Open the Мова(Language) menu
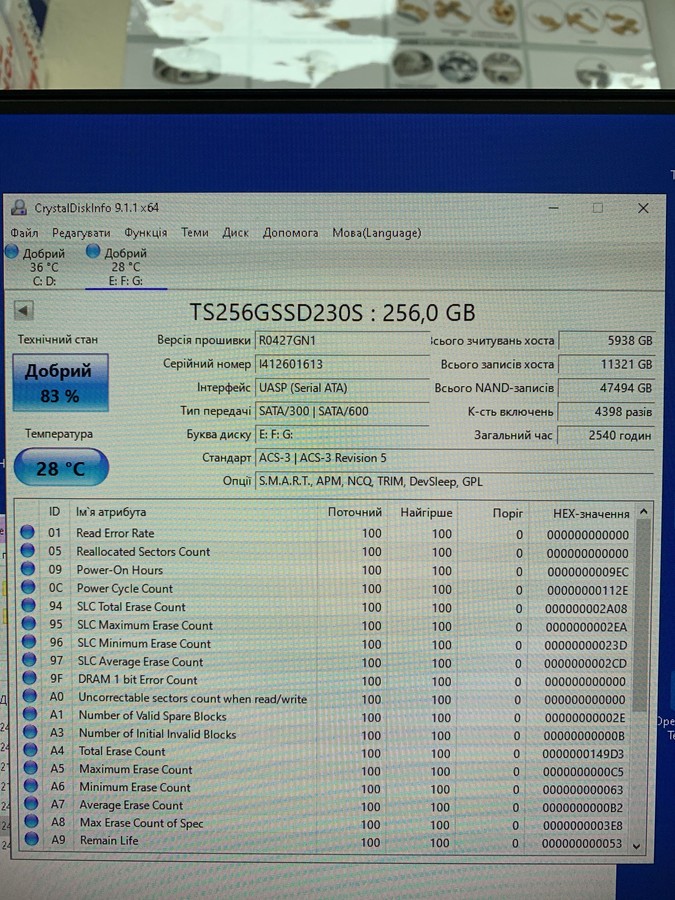The image size is (675, 900). 377,233
